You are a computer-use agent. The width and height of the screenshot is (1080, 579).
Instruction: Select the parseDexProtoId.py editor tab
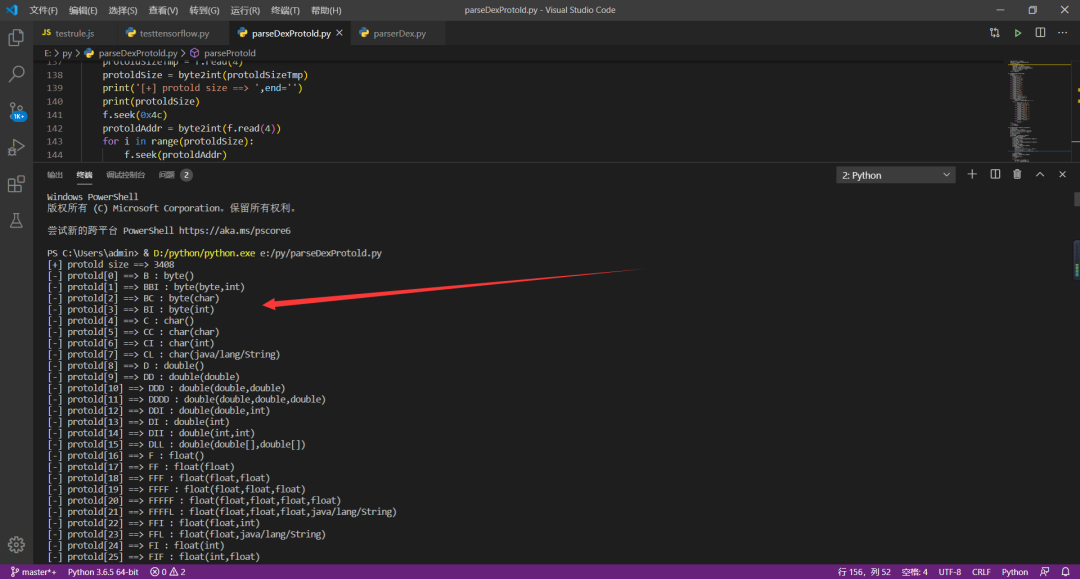[x=289, y=33]
